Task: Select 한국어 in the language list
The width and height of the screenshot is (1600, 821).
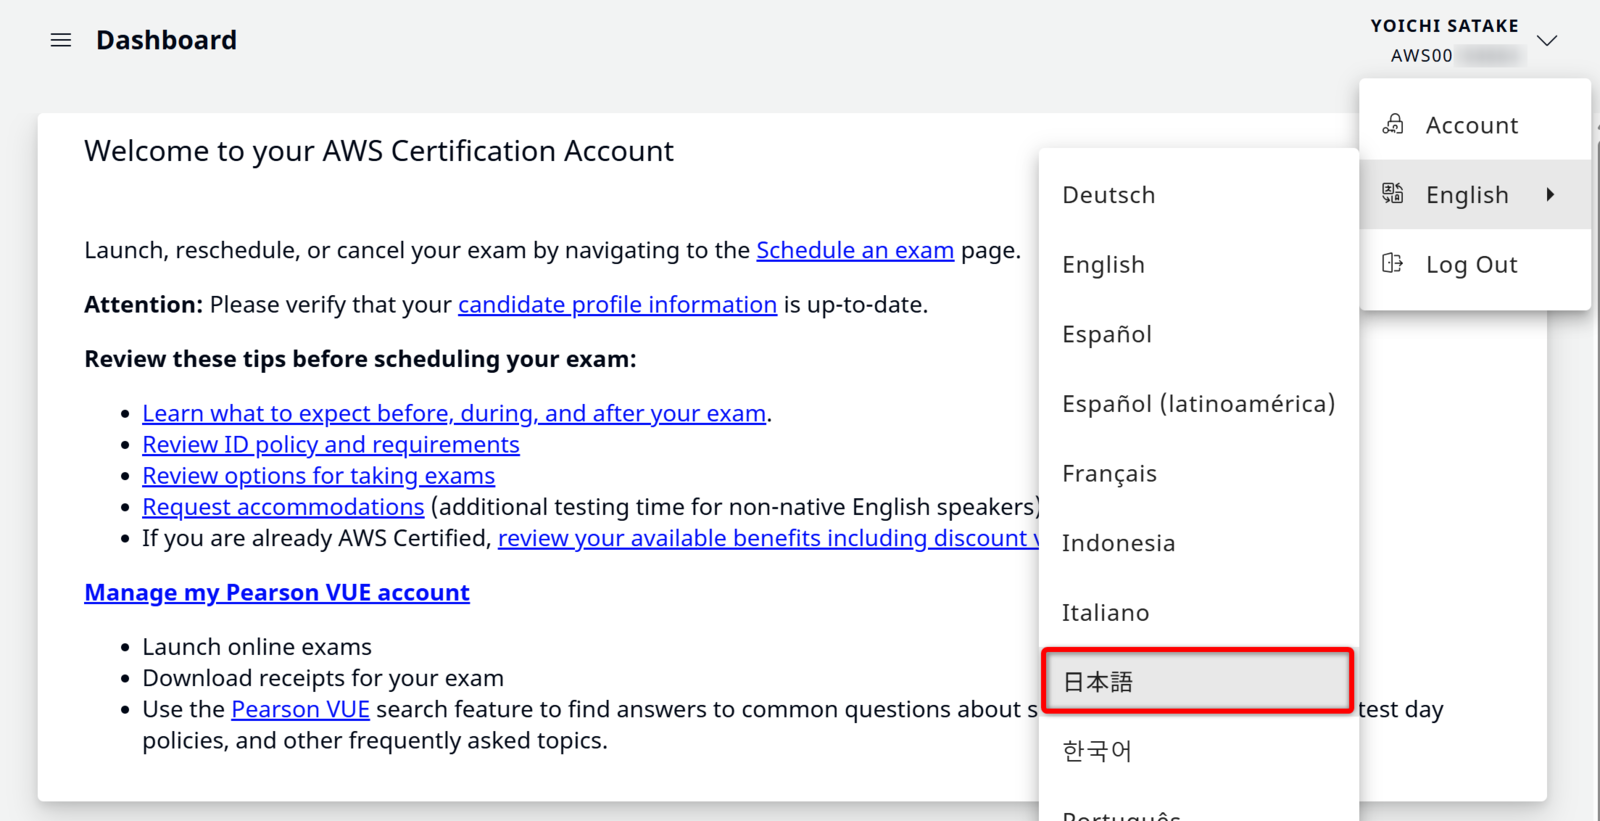Action: tap(1199, 751)
